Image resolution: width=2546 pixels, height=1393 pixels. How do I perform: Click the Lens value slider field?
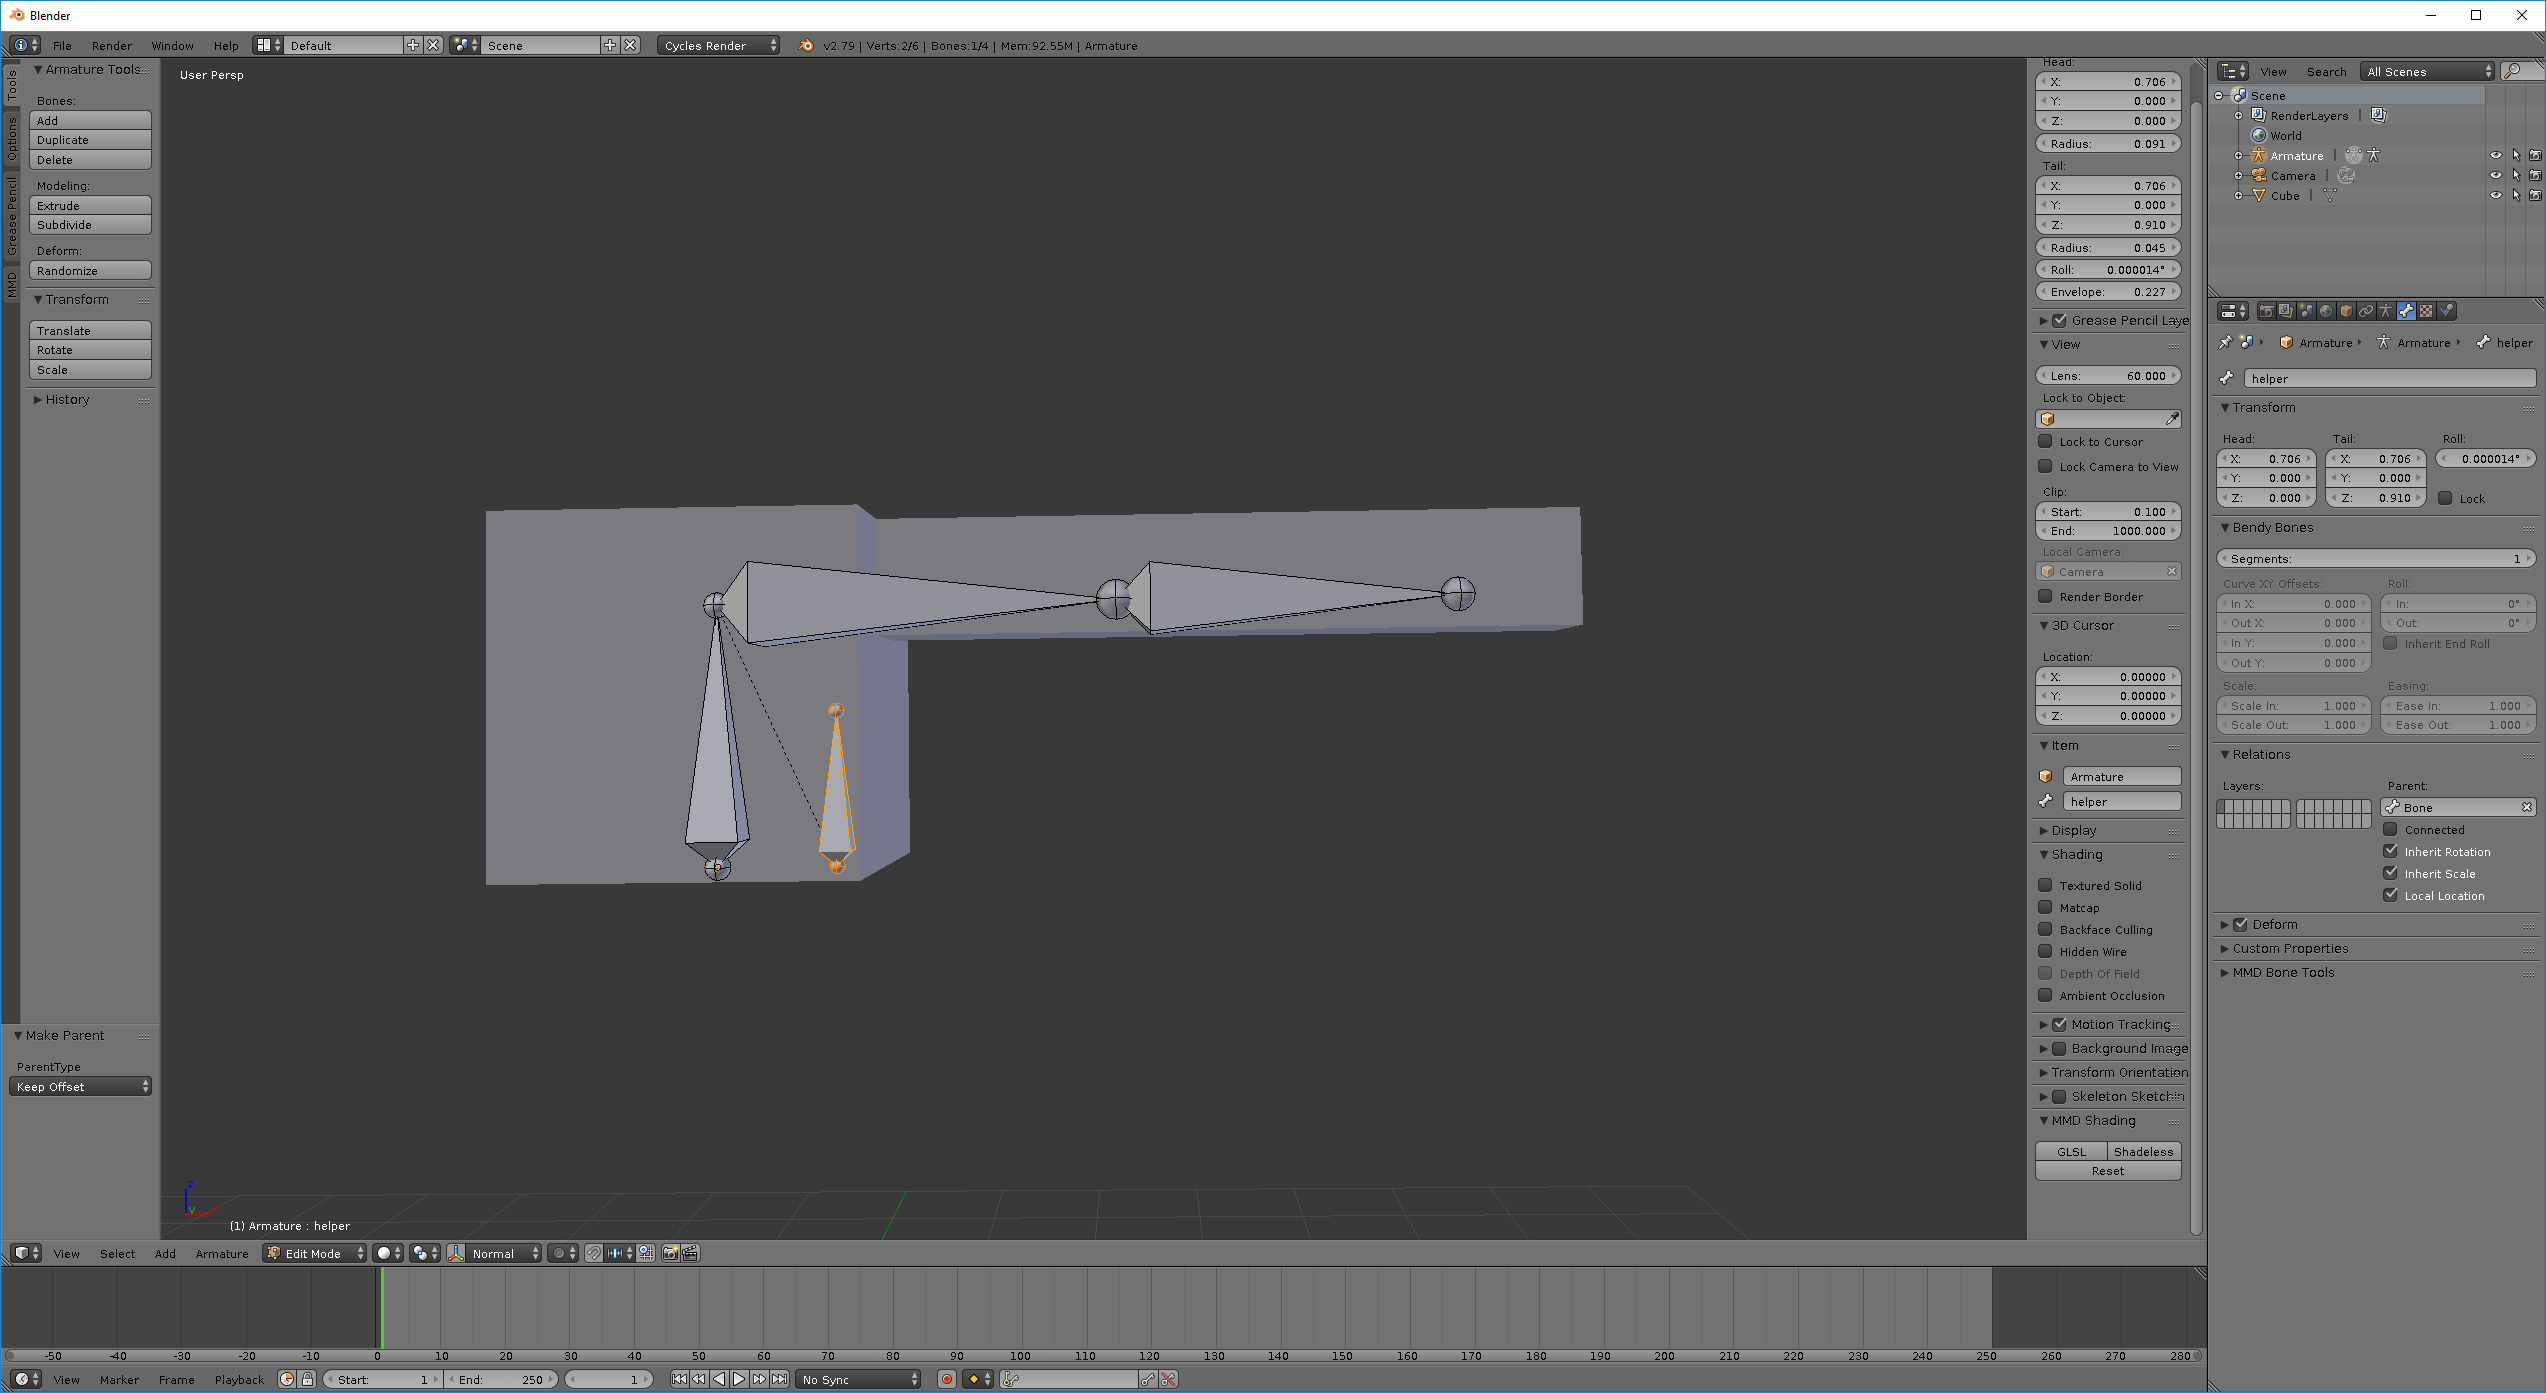point(2108,375)
